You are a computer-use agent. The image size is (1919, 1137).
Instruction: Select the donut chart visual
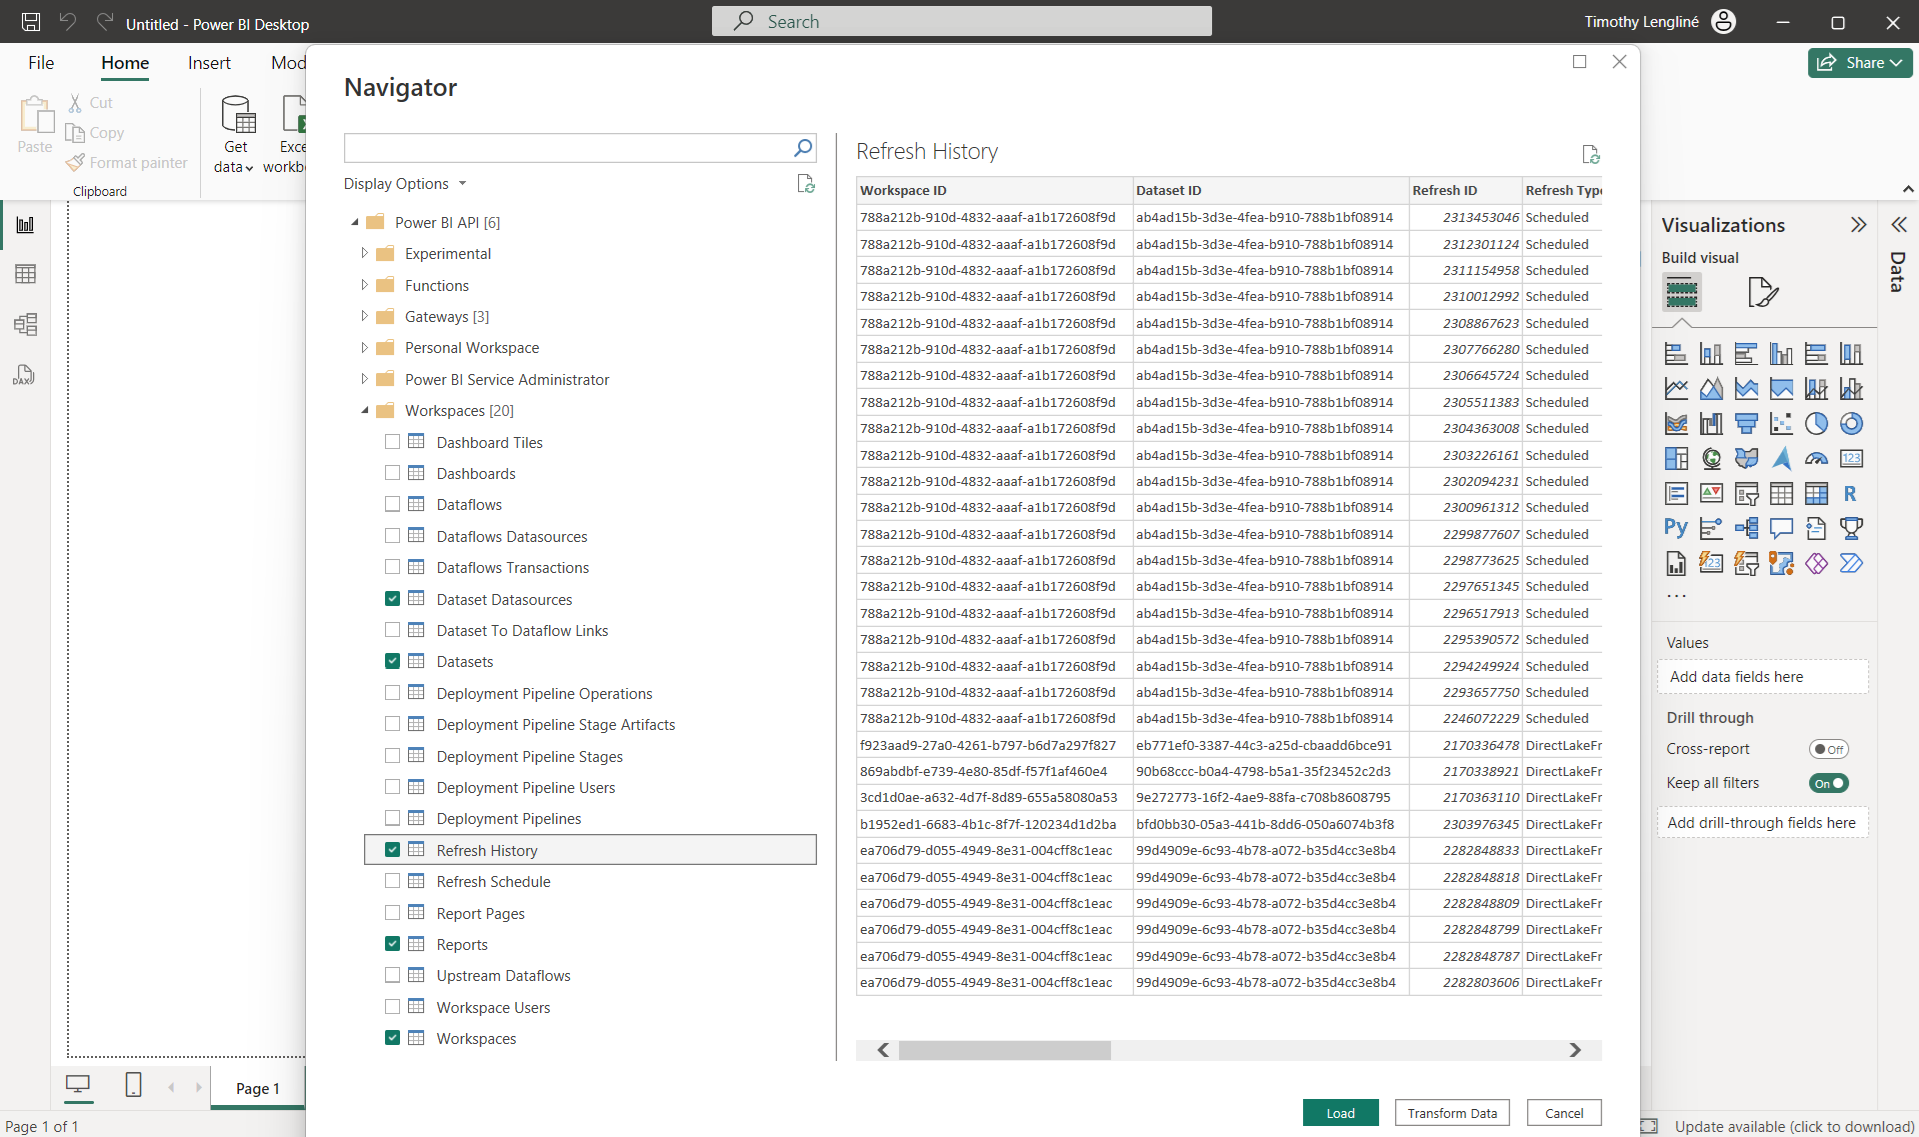pos(1851,424)
